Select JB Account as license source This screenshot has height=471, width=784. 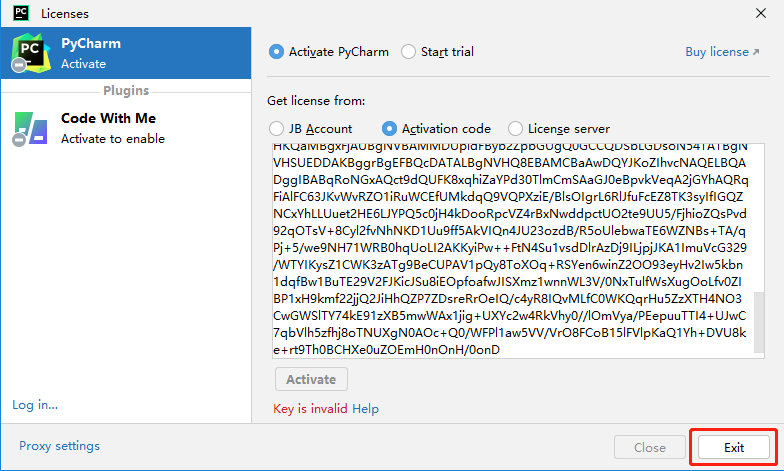pyautogui.click(x=277, y=129)
